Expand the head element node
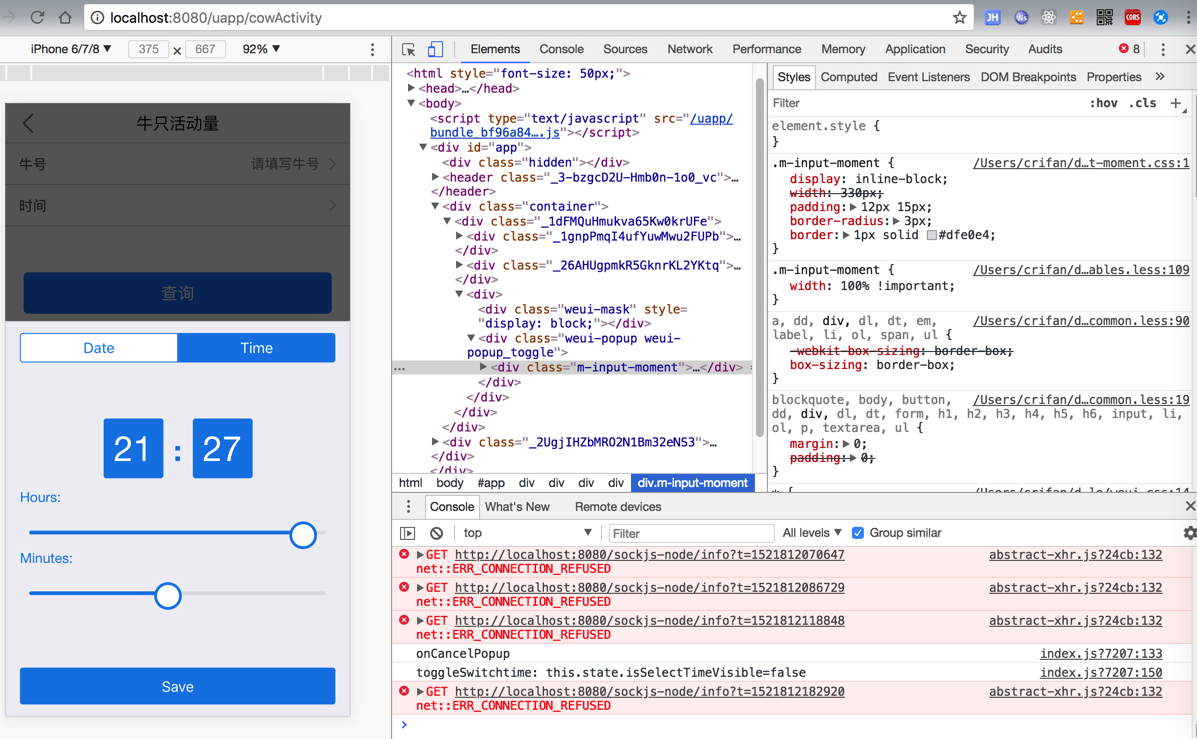The width and height of the screenshot is (1197, 739). pos(411,89)
